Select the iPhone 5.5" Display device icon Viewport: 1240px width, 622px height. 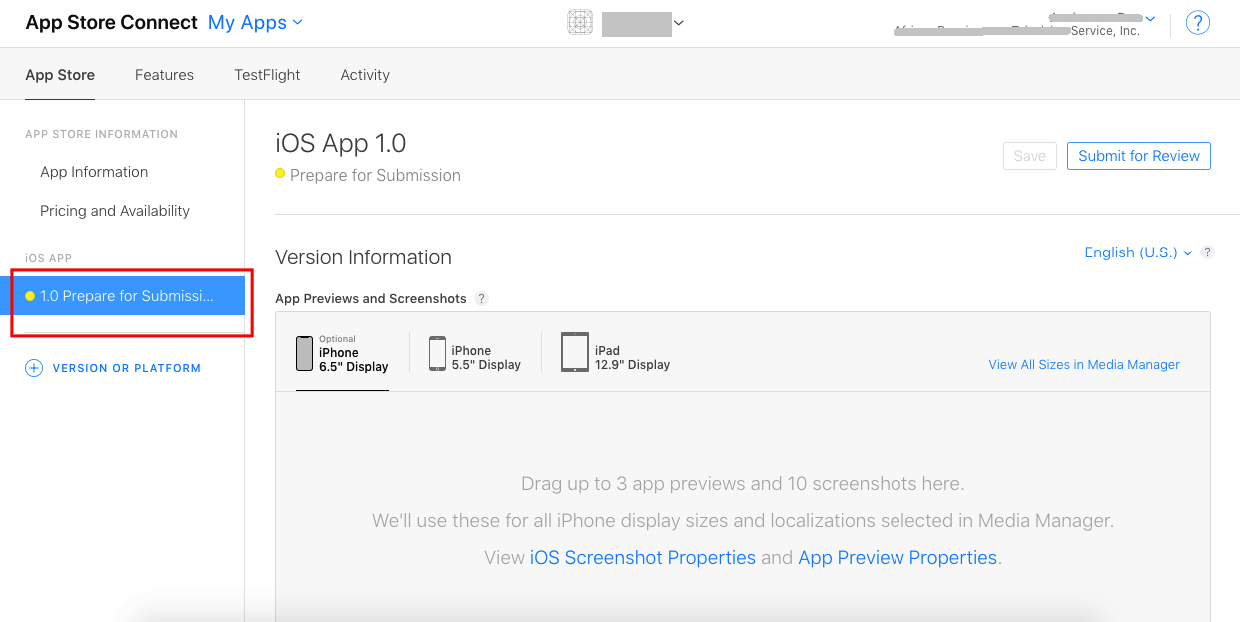(x=437, y=353)
